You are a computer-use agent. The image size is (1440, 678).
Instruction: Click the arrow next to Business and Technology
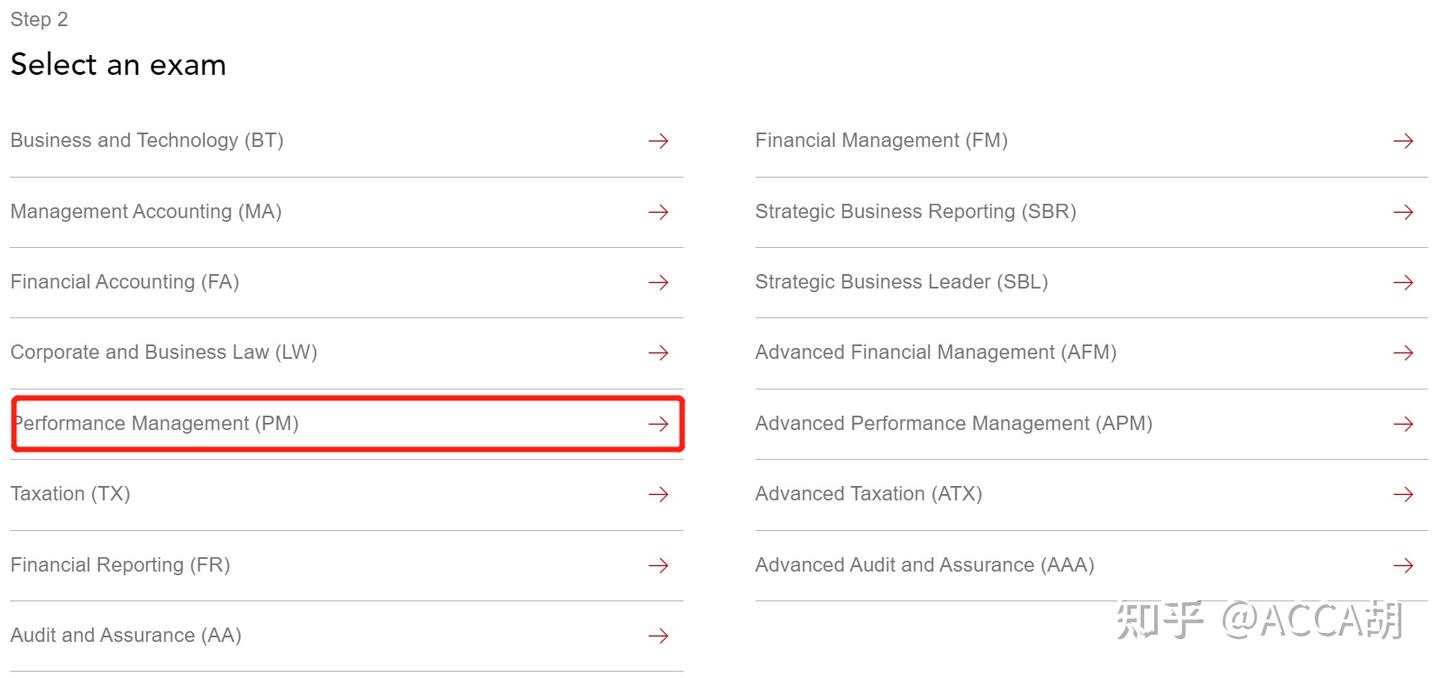[x=658, y=141]
